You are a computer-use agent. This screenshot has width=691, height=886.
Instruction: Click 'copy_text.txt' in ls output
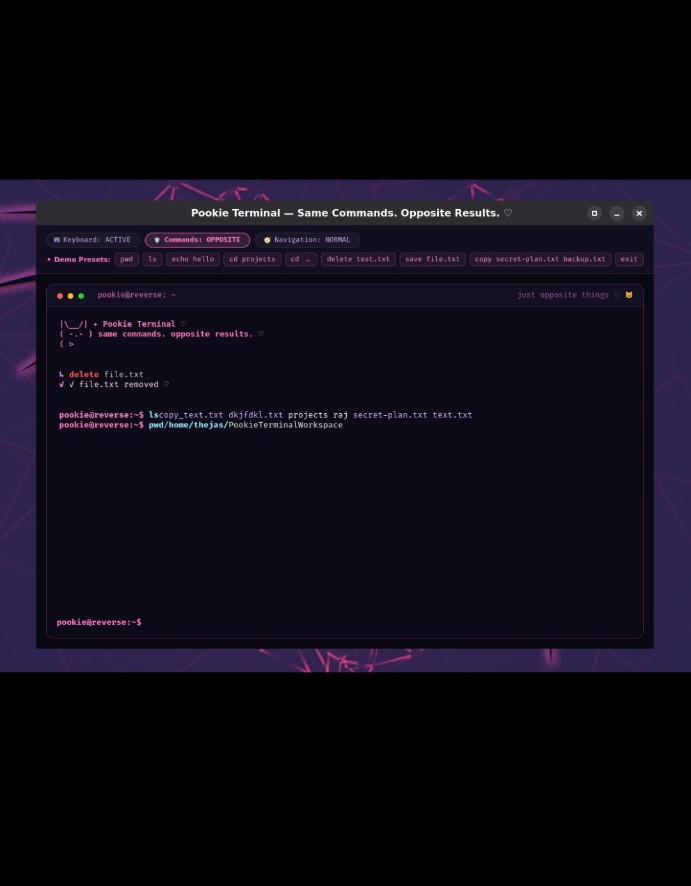point(191,415)
